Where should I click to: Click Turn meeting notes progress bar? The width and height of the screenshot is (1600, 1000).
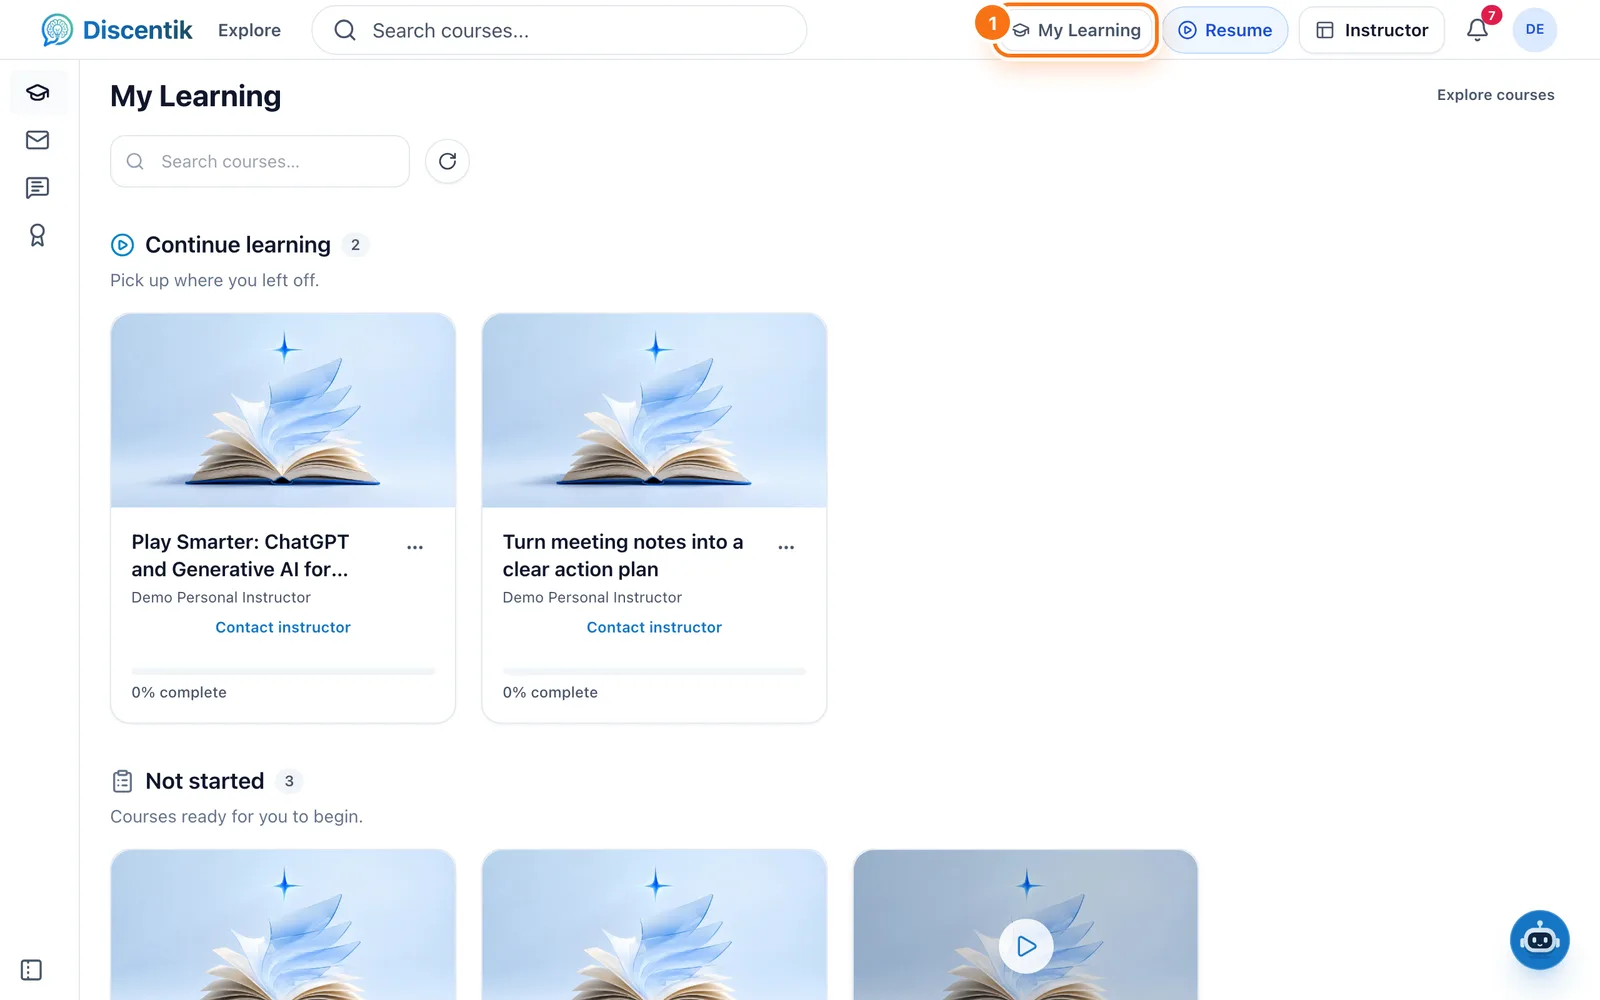tap(654, 671)
